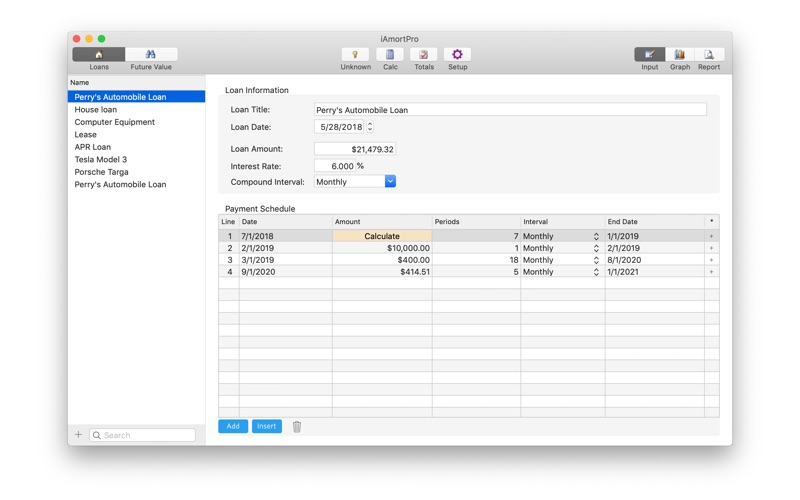Switch to Report view

pos(709,54)
